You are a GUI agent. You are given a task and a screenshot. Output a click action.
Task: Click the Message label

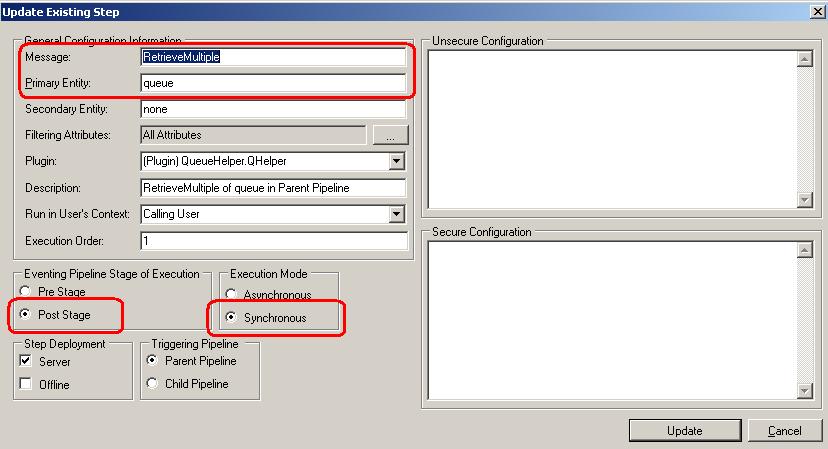48,57
